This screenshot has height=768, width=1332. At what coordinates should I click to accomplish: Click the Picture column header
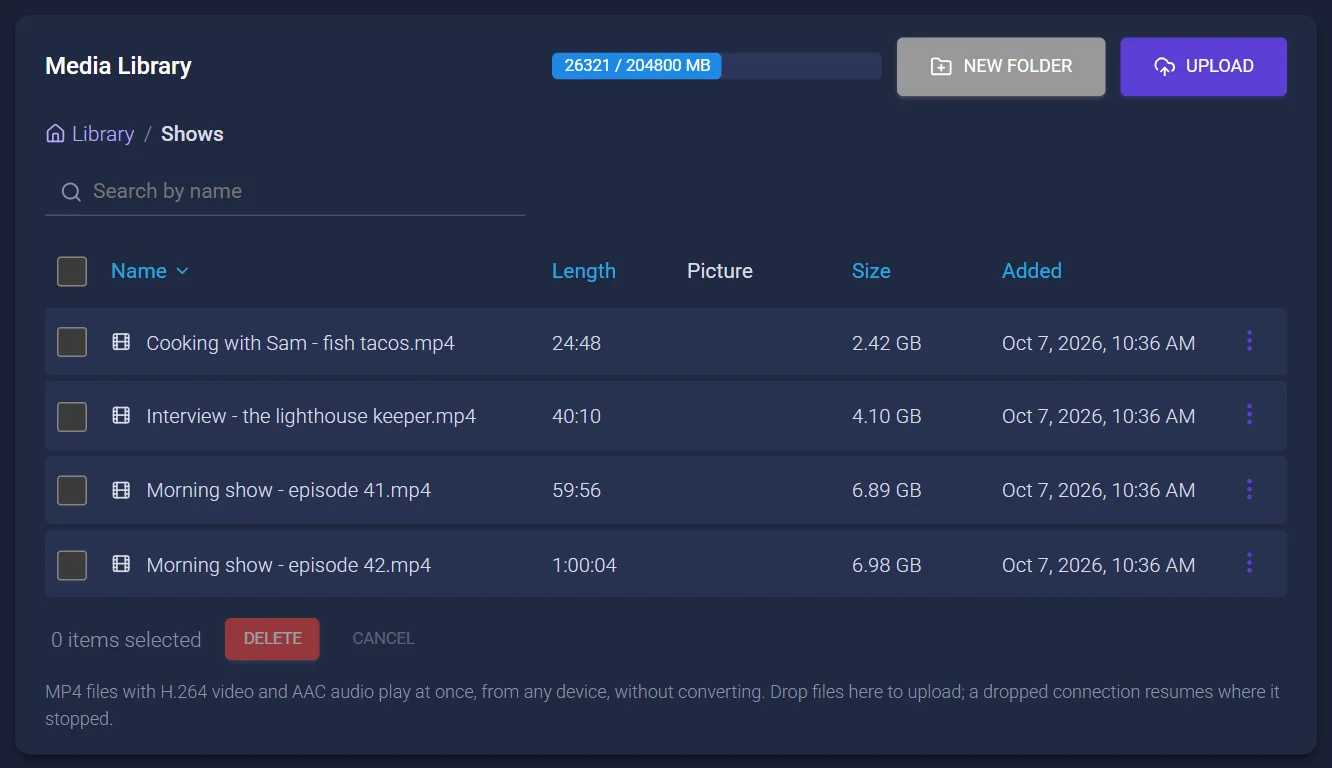pyautogui.click(x=720, y=271)
